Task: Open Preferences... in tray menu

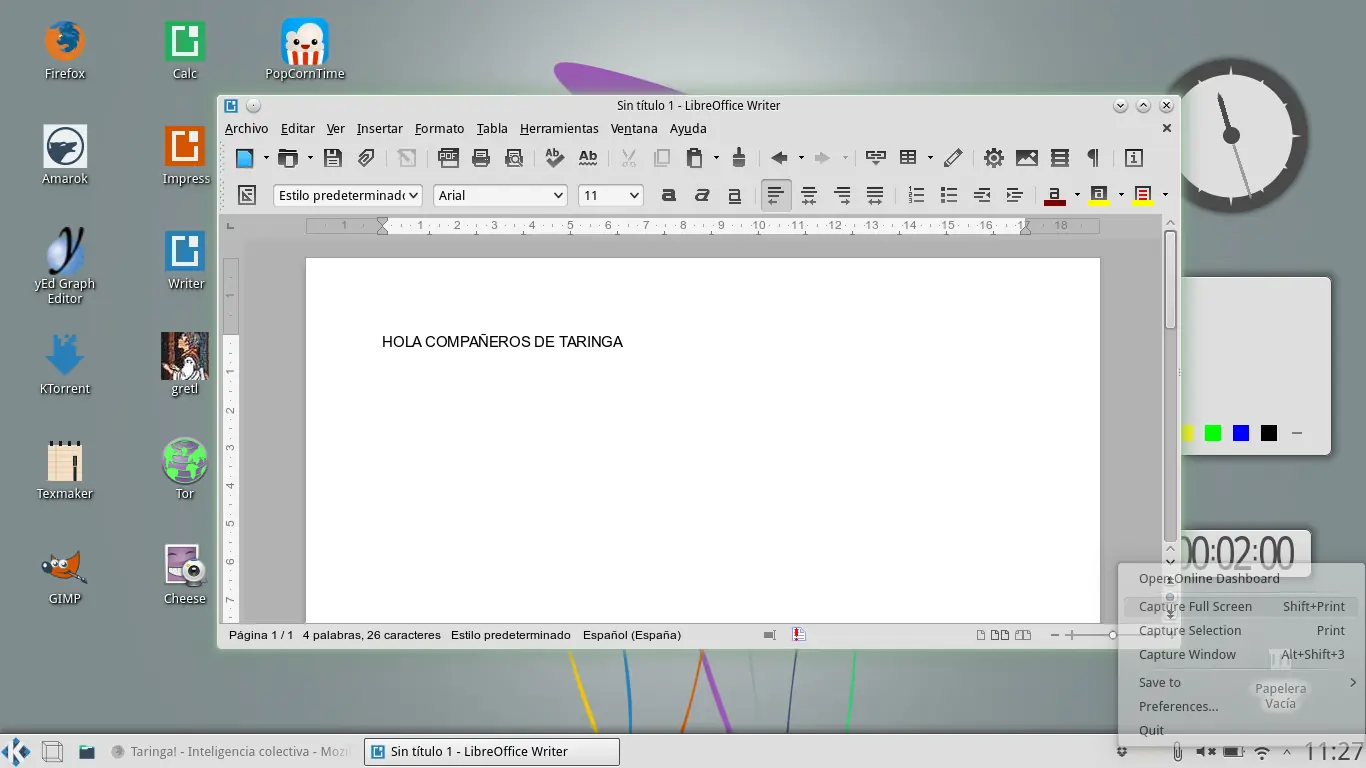Action: coord(1241,706)
